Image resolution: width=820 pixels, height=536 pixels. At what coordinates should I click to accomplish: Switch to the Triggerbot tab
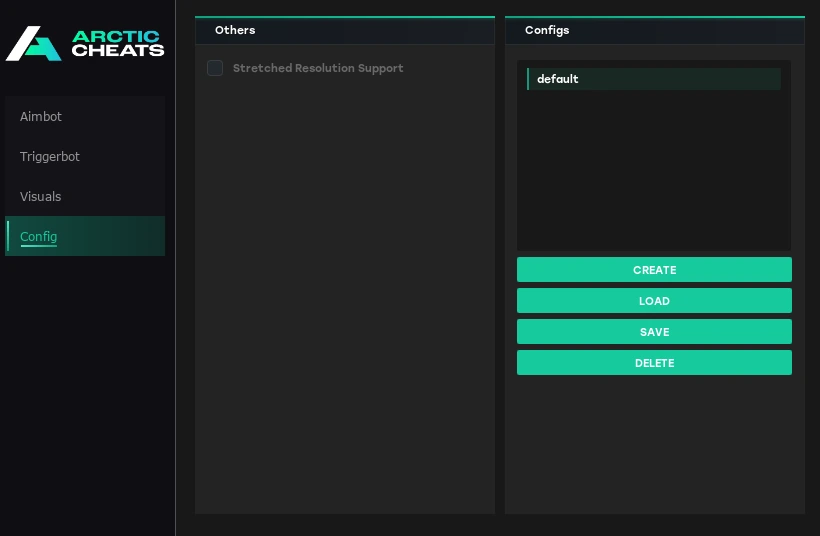pyautogui.click(x=50, y=157)
